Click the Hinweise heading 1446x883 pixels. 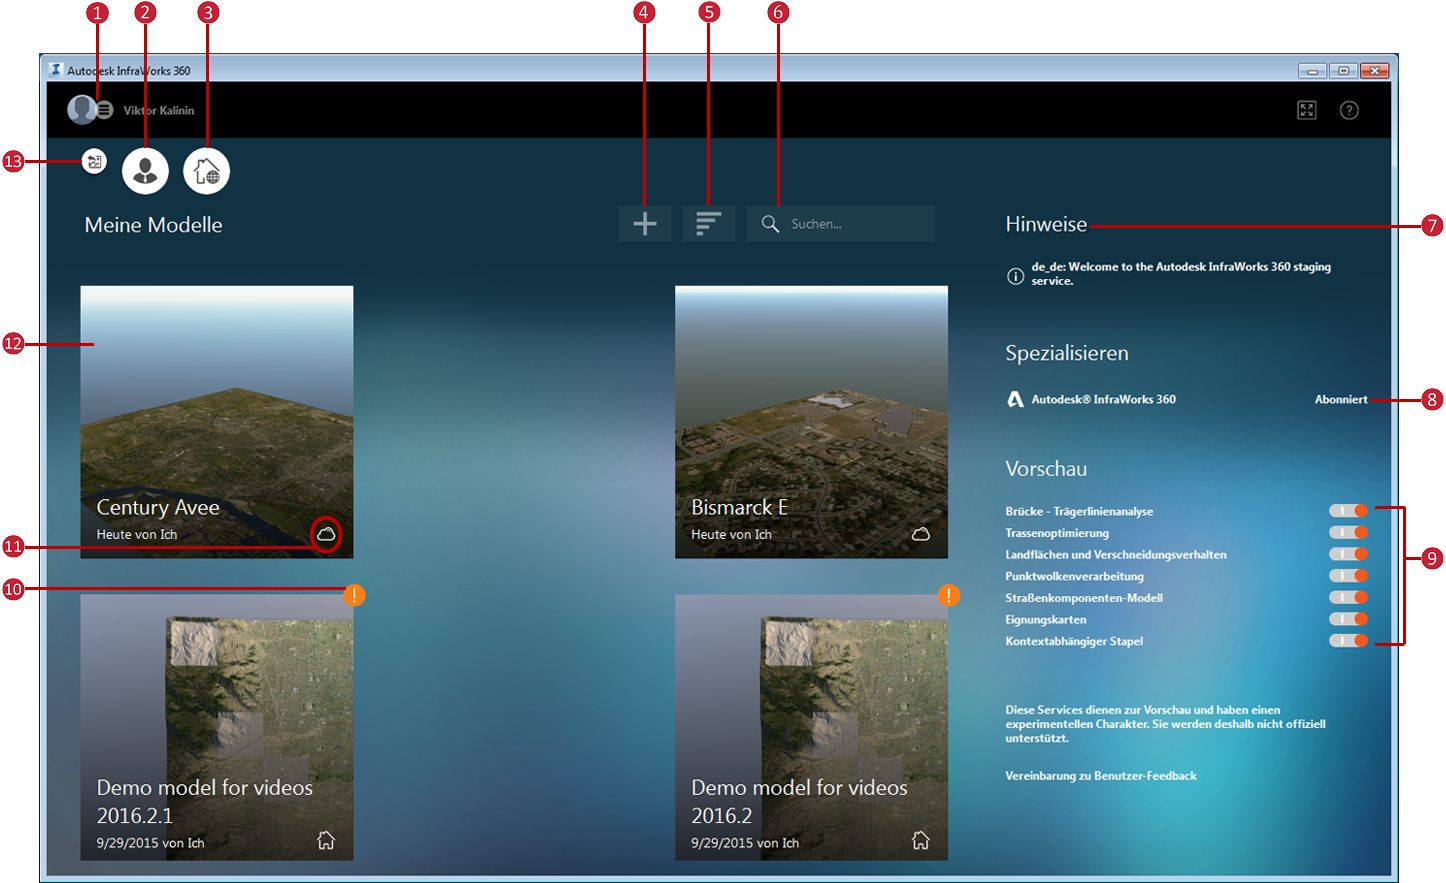(x=1046, y=224)
